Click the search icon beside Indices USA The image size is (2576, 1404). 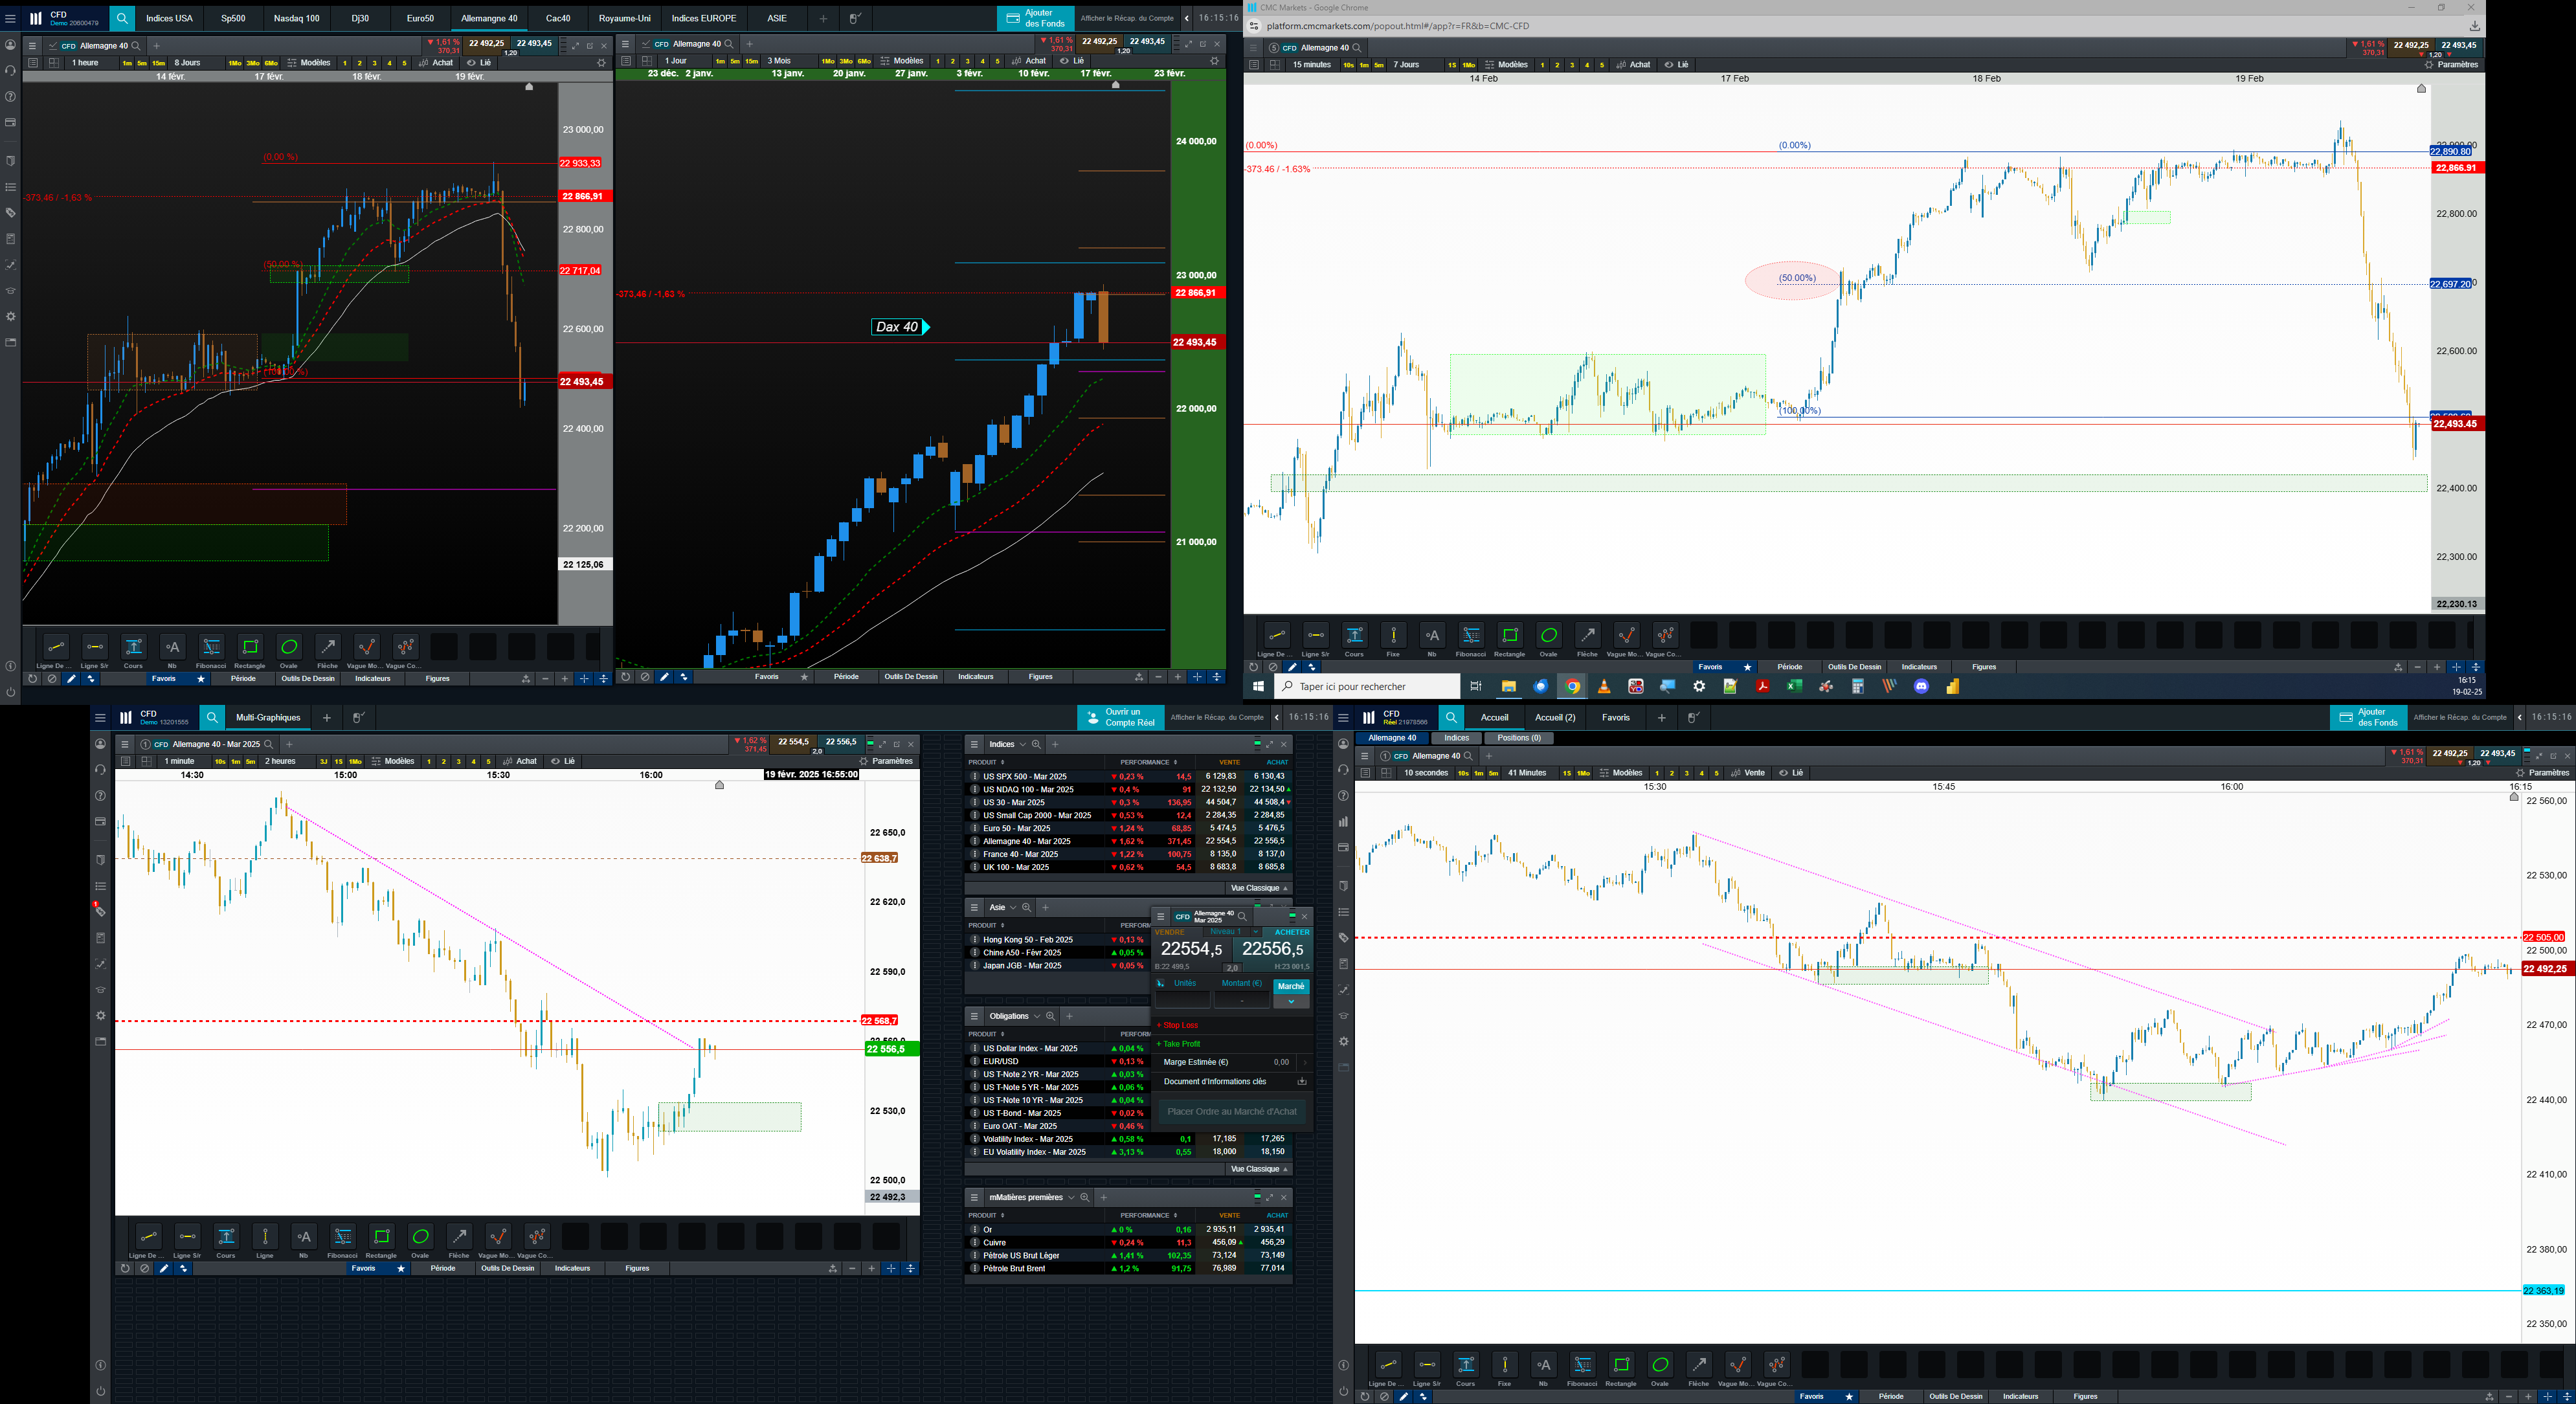(122, 18)
